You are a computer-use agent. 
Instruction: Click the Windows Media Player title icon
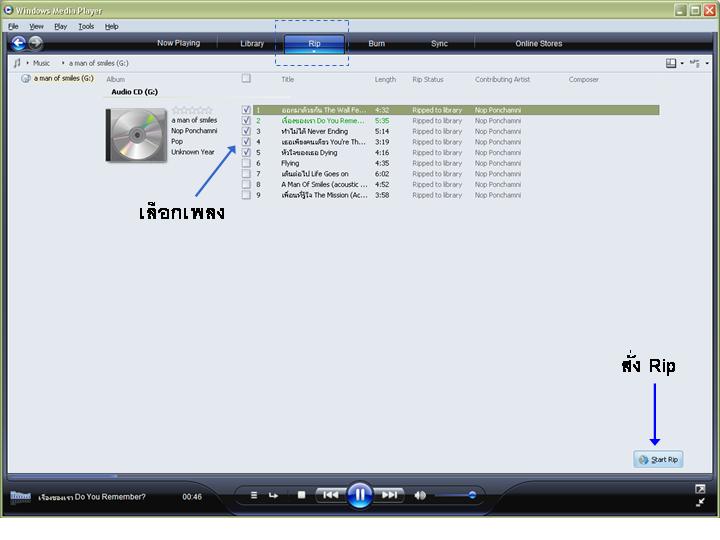tap(8, 10)
